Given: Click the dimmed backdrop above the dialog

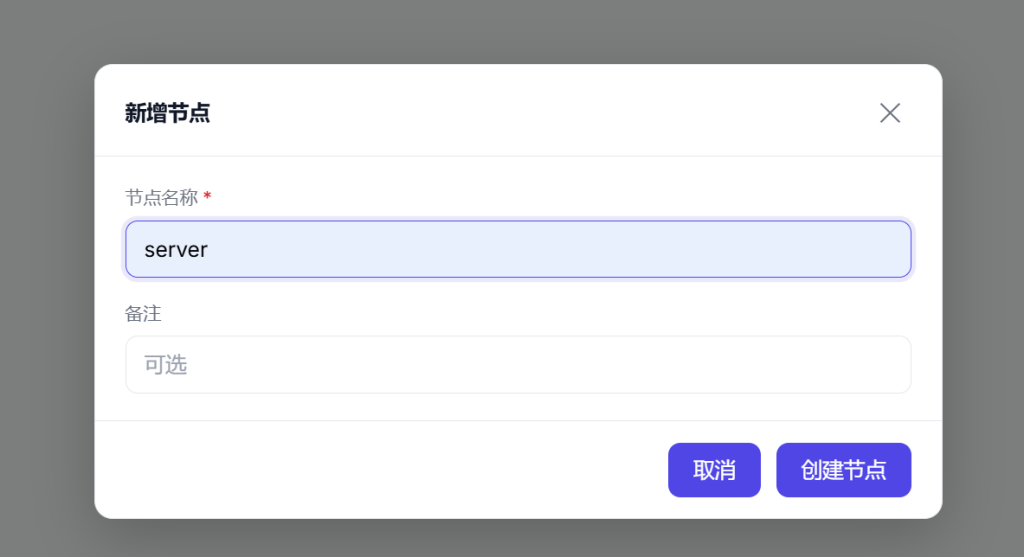Looking at the screenshot, I should (x=512, y=30).
